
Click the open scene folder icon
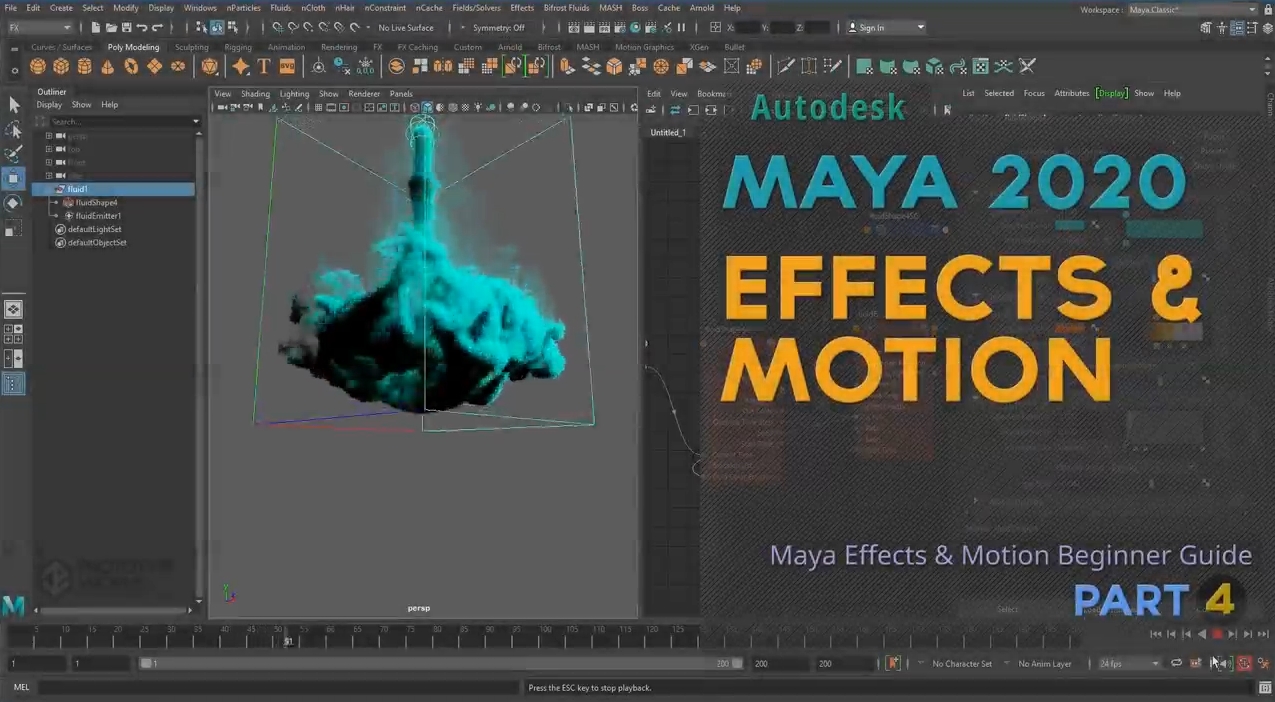click(x=110, y=28)
